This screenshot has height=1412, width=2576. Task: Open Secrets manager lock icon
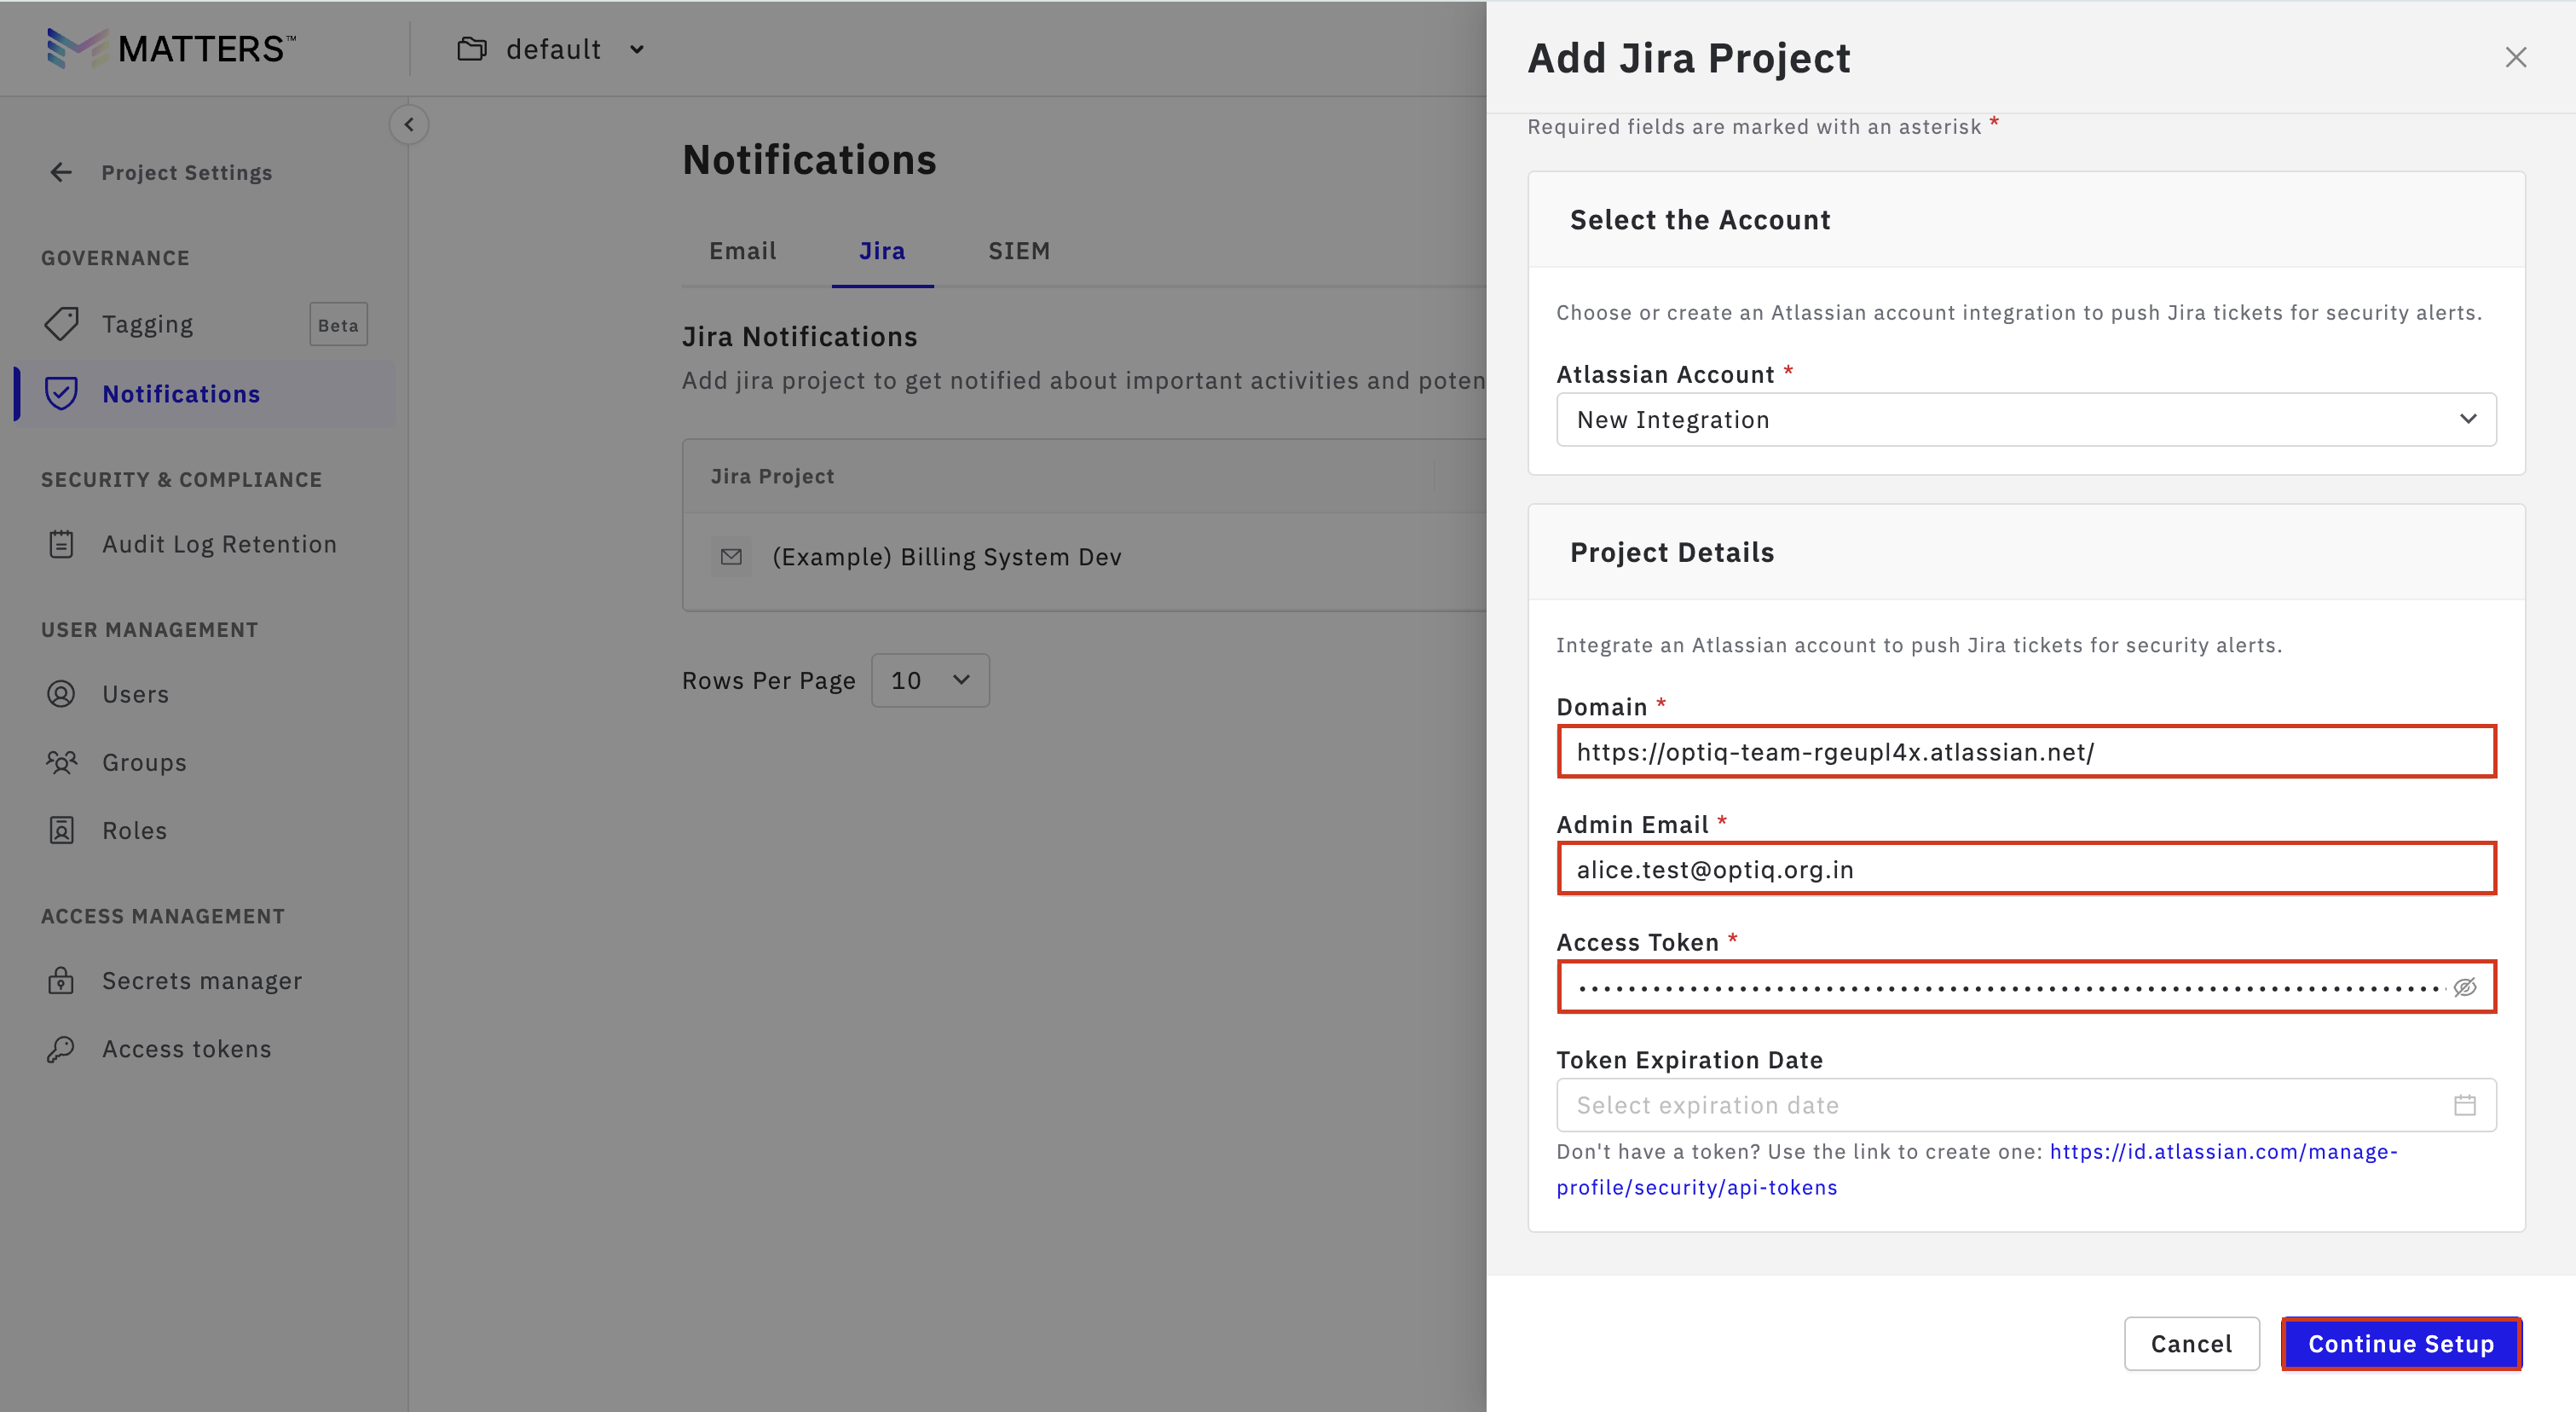tap(61, 981)
